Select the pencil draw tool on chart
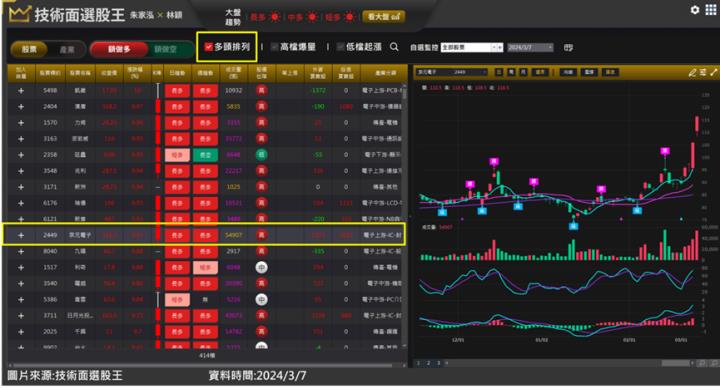The image size is (720, 389). click(x=692, y=73)
